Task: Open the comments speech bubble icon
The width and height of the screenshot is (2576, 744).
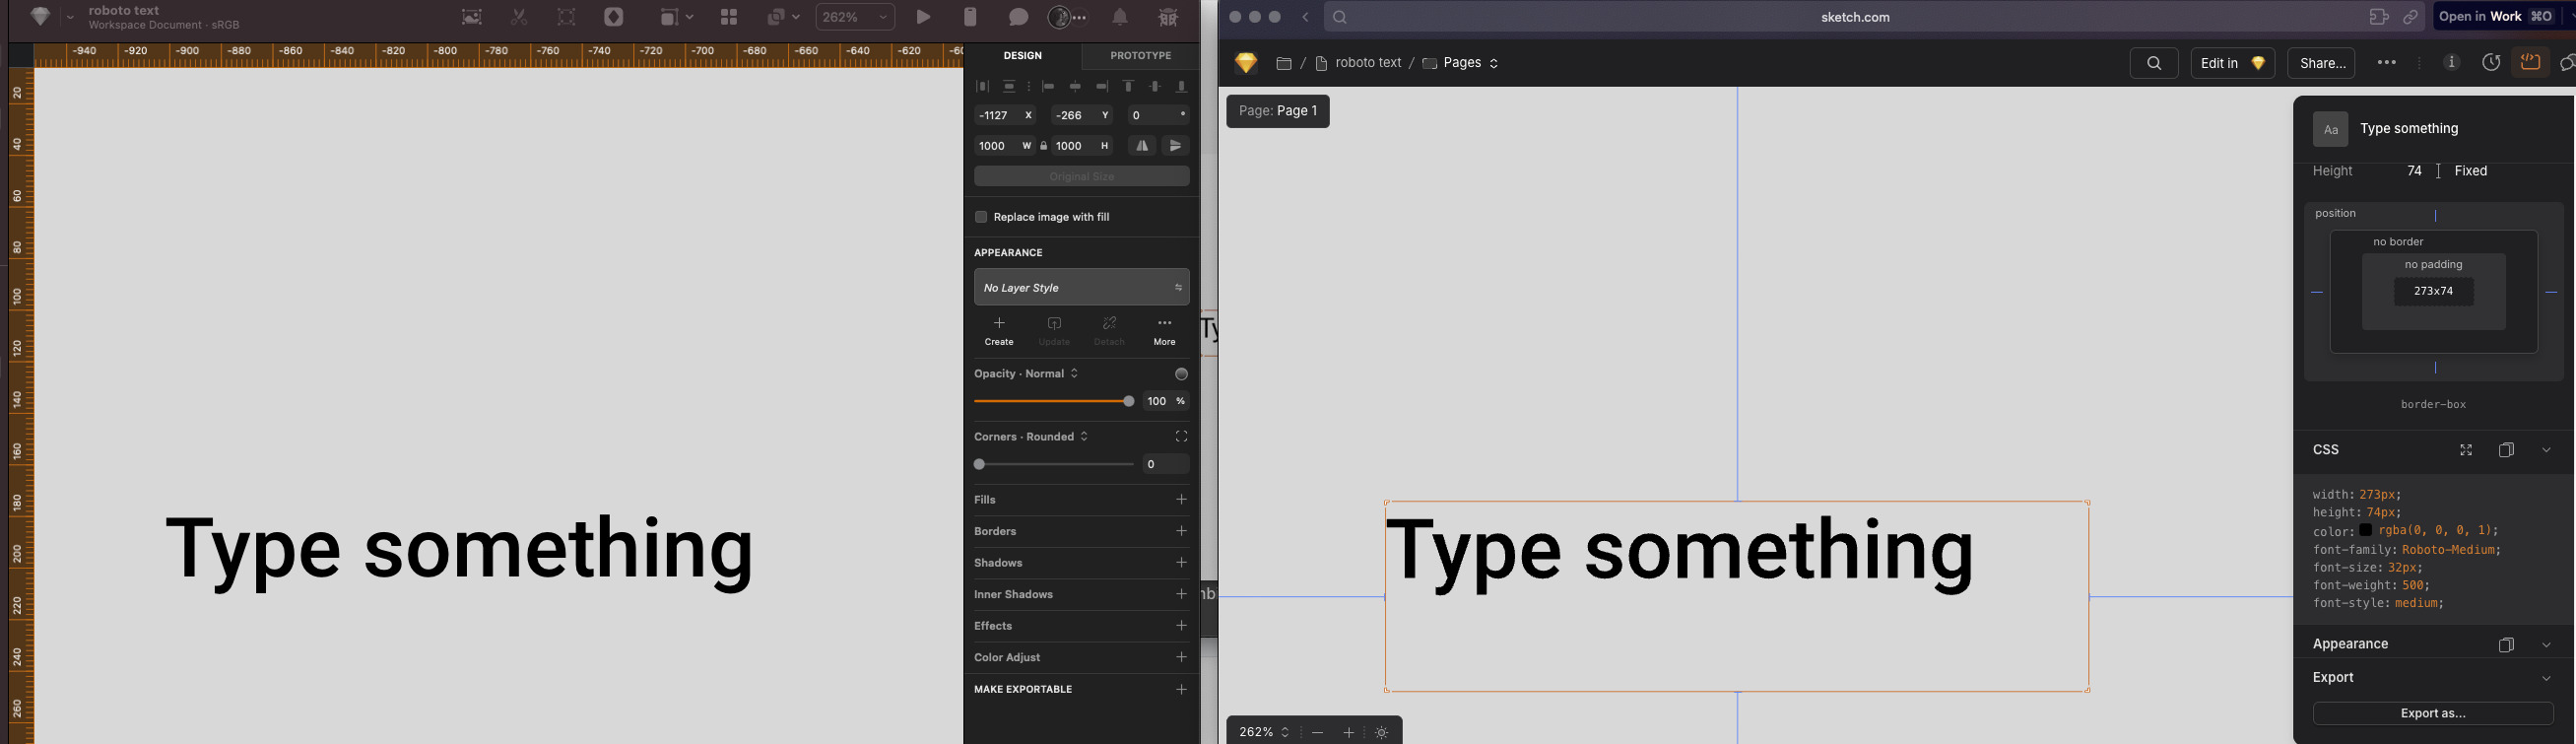Action: (x=1018, y=17)
